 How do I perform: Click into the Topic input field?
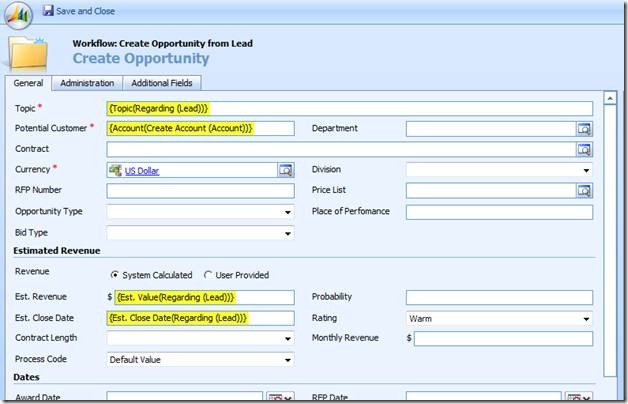[349, 108]
